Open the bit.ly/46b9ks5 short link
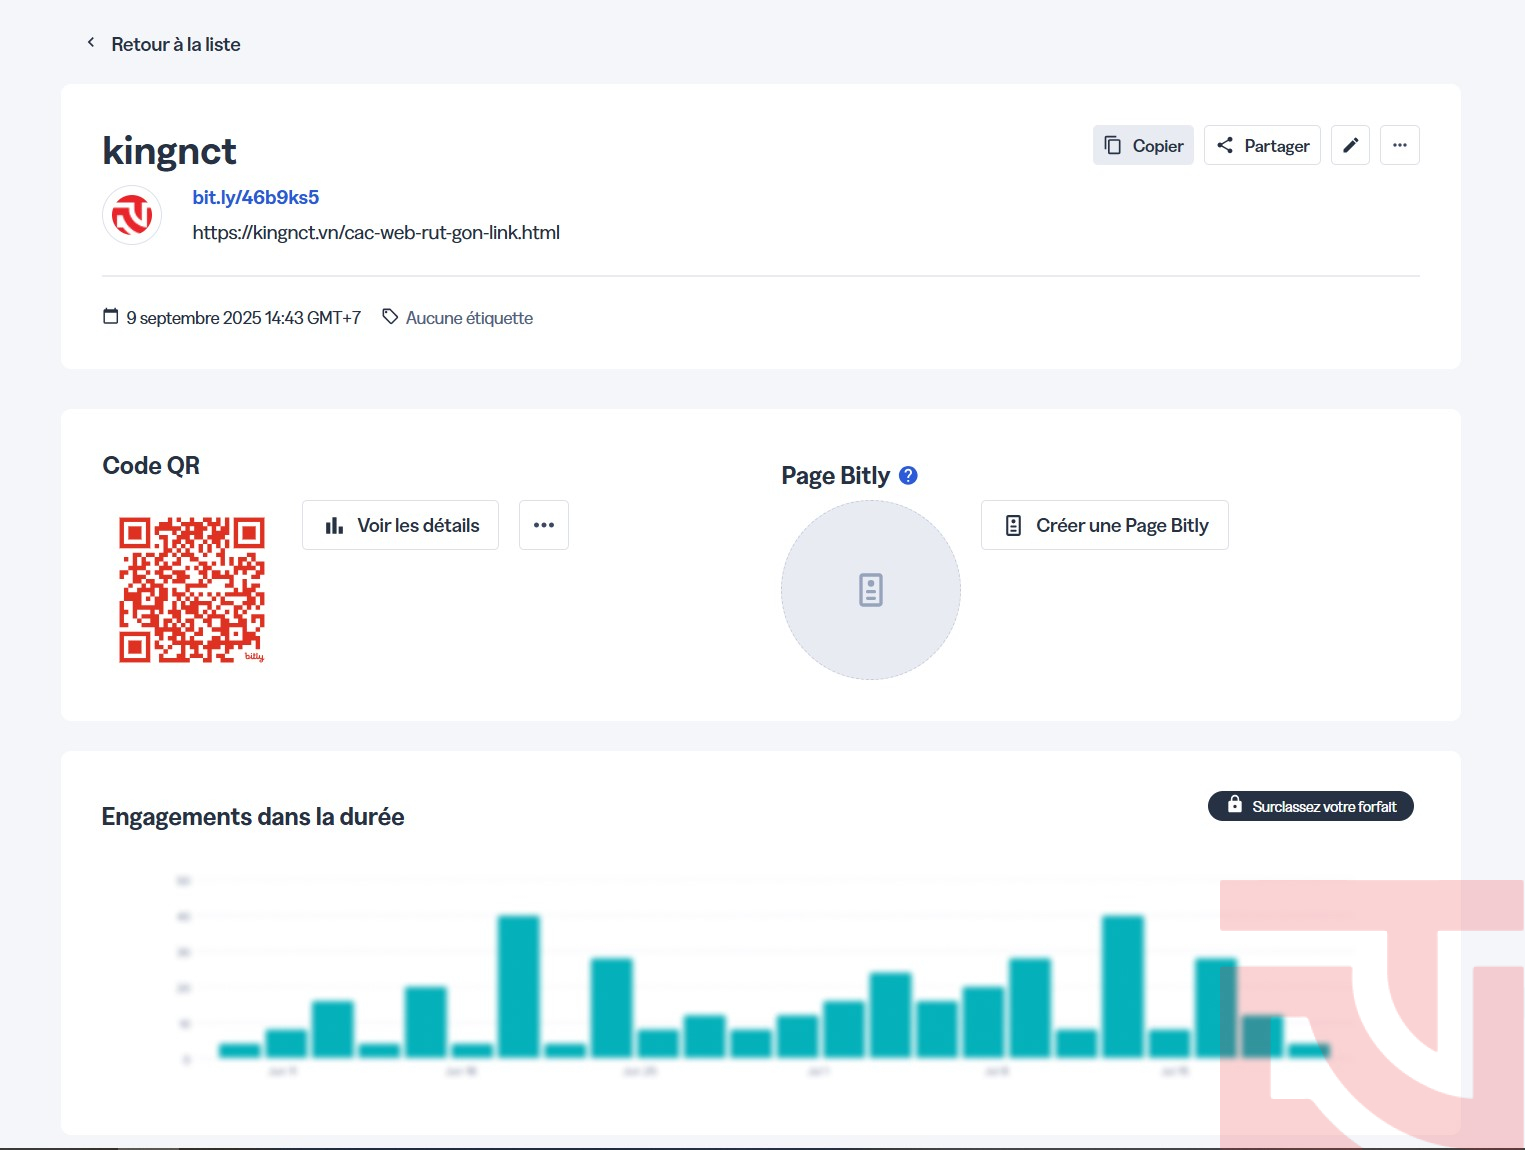The width and height of the screenshot is (1525, 1150). point(256,197)
